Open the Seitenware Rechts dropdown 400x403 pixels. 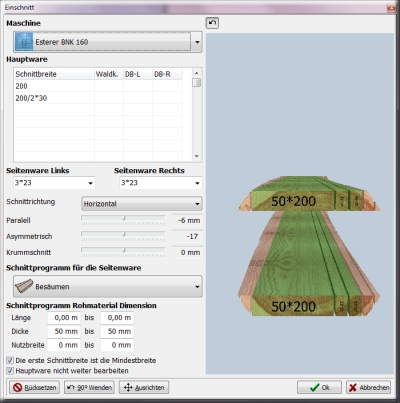[x=197, y=183]
